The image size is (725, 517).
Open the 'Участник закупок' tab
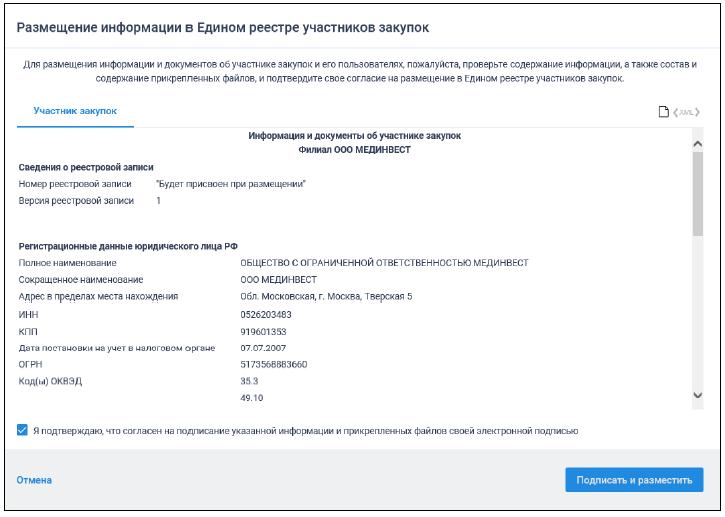click(x=75, y=111)
